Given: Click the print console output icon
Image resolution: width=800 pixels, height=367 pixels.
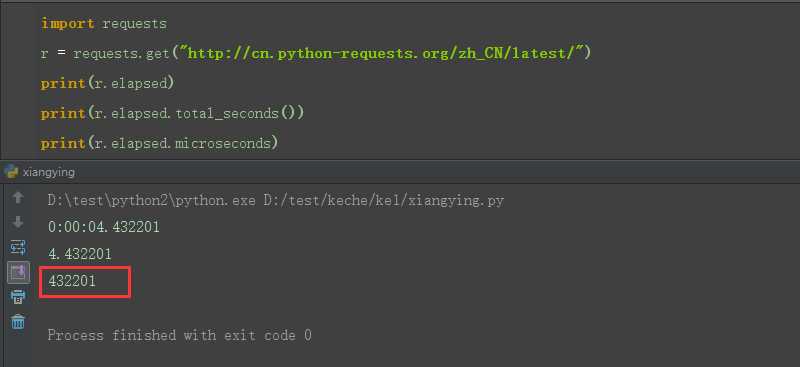Looking at the screenshot, I should [x=18, y=297].
